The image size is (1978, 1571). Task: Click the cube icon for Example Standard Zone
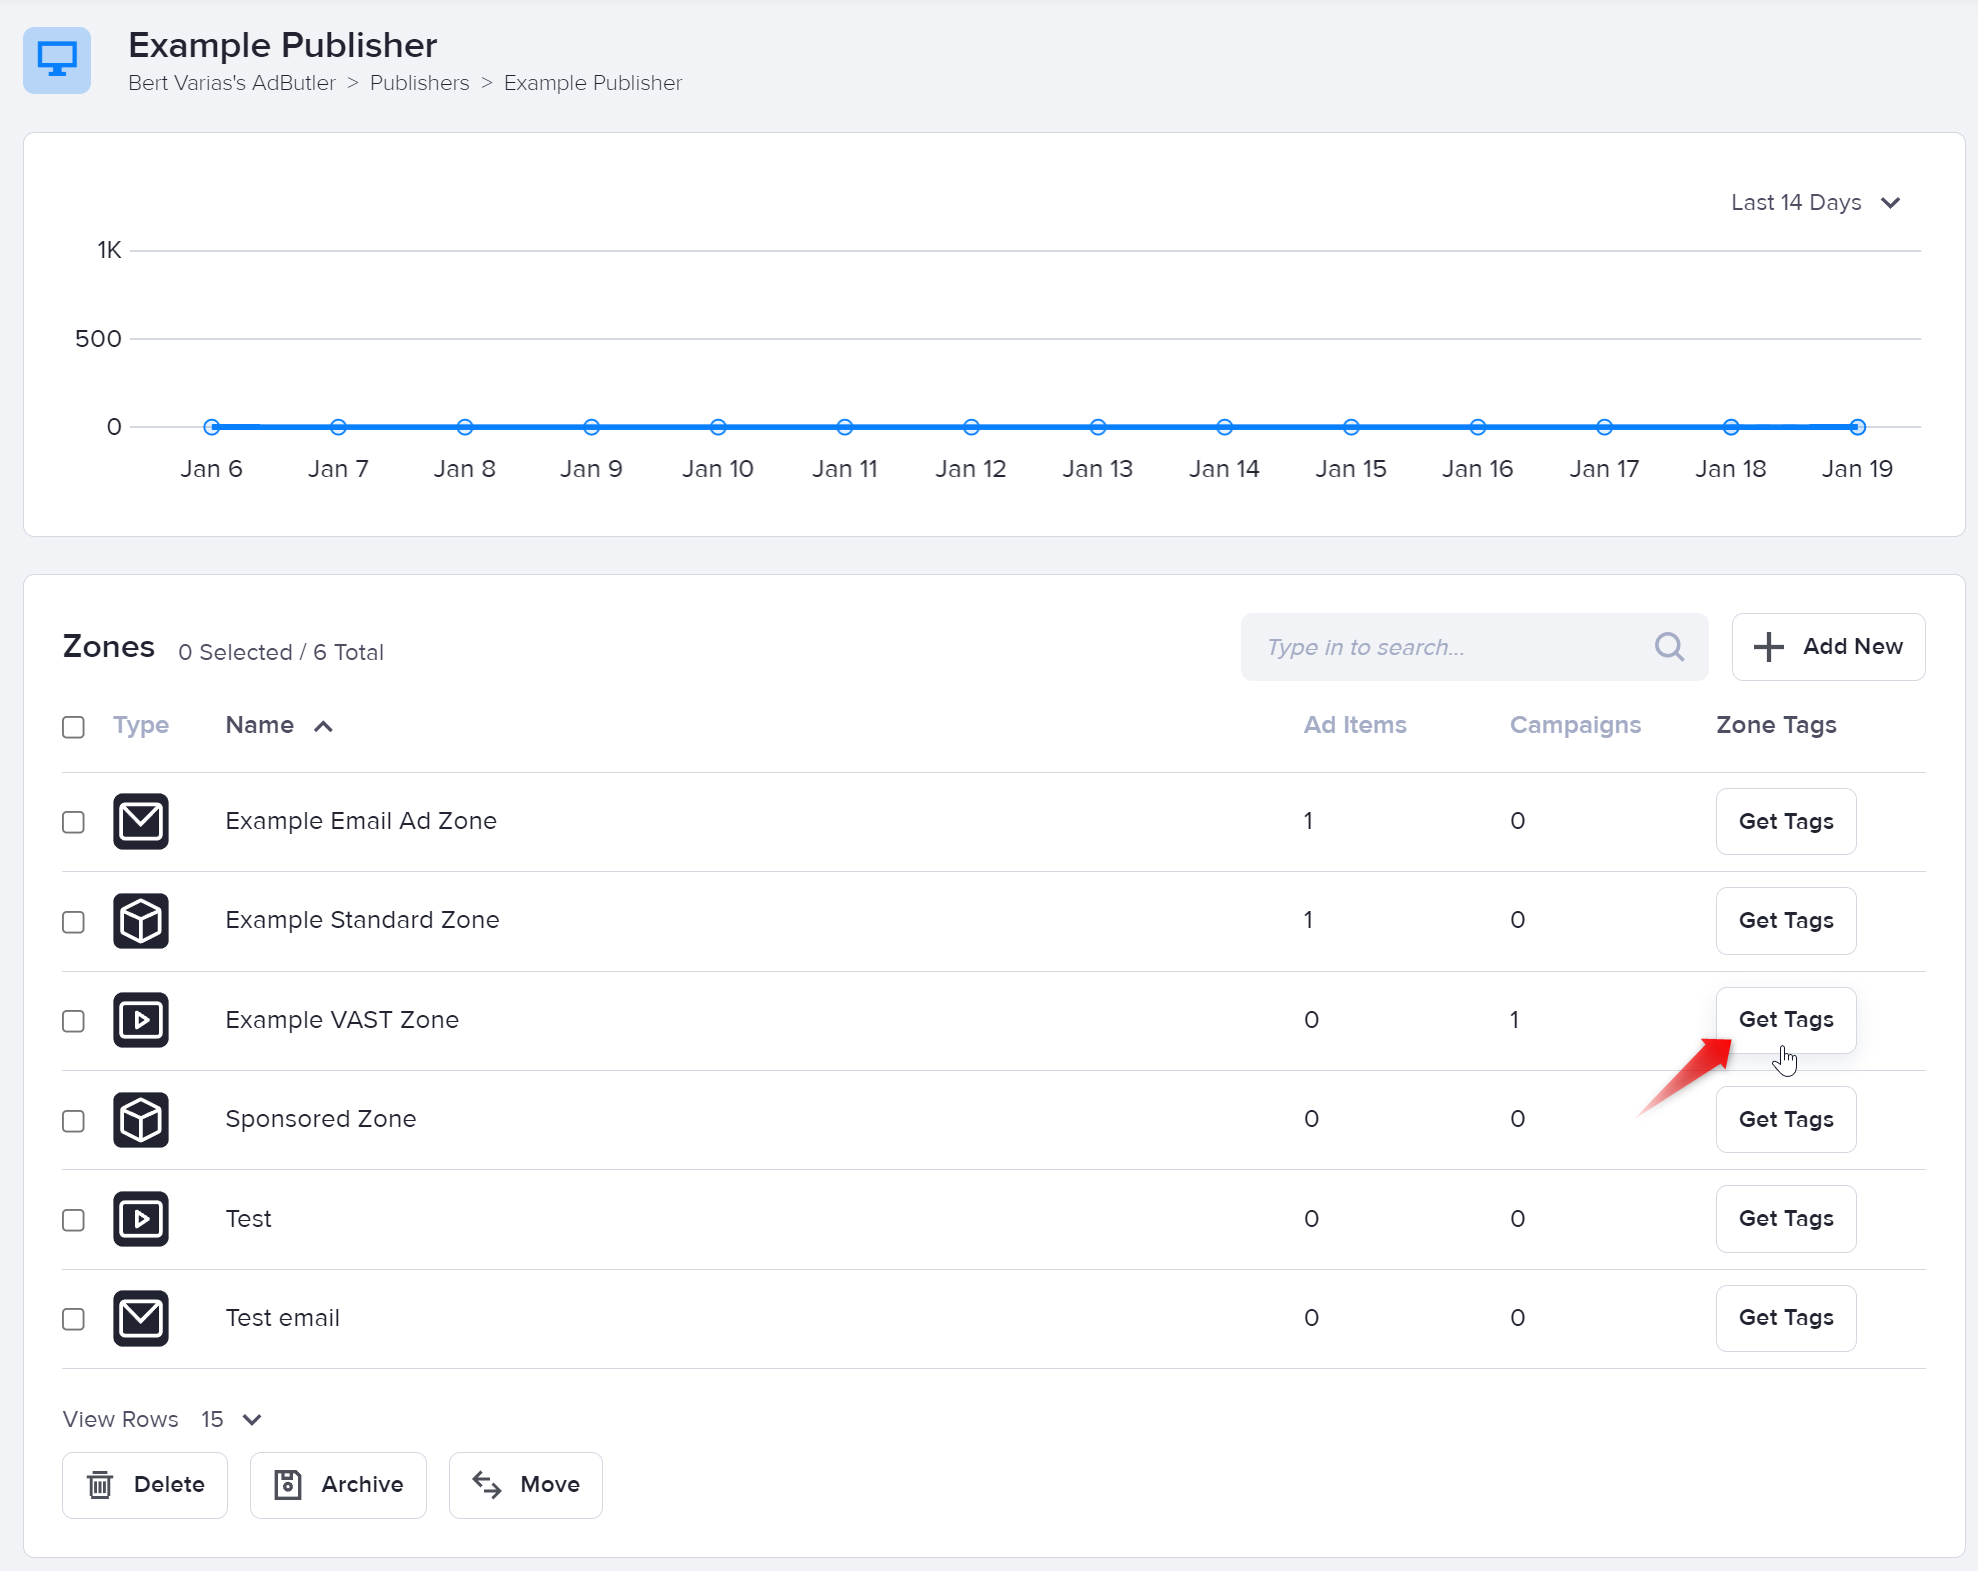tap(140, 920)
